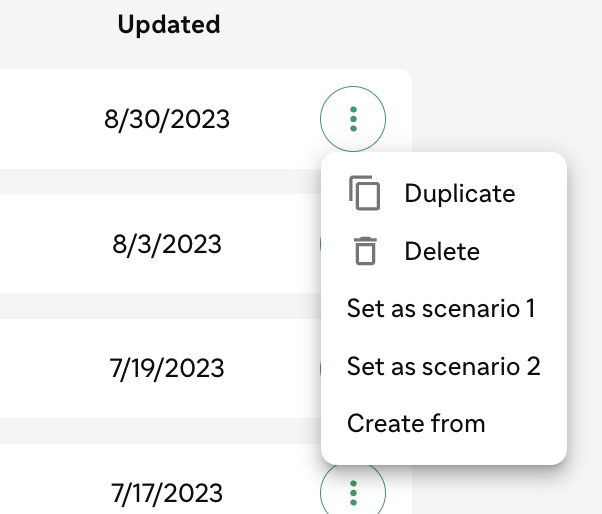Choose the Delete menu entry text
This screenshot has width=602, height=514.
coord(442,251)
